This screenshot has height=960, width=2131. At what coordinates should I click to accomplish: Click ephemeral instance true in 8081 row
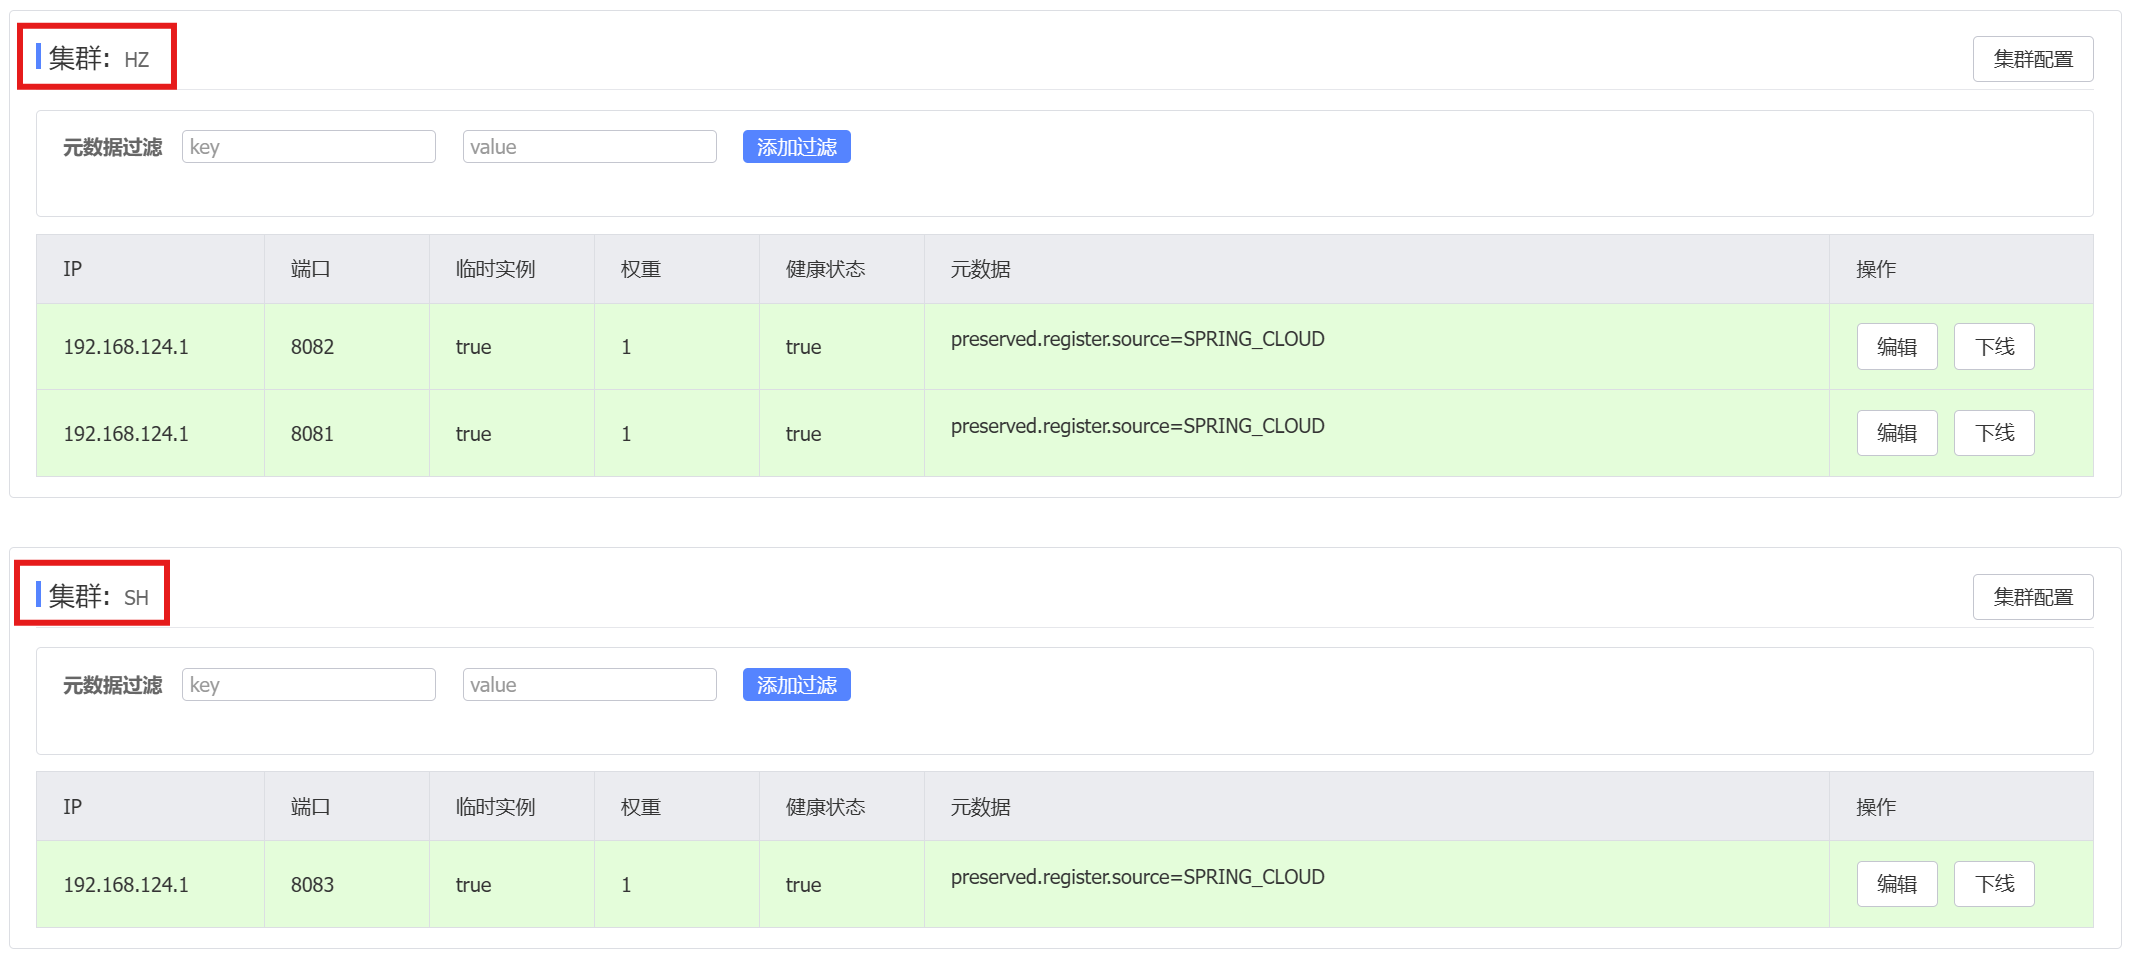473,434
